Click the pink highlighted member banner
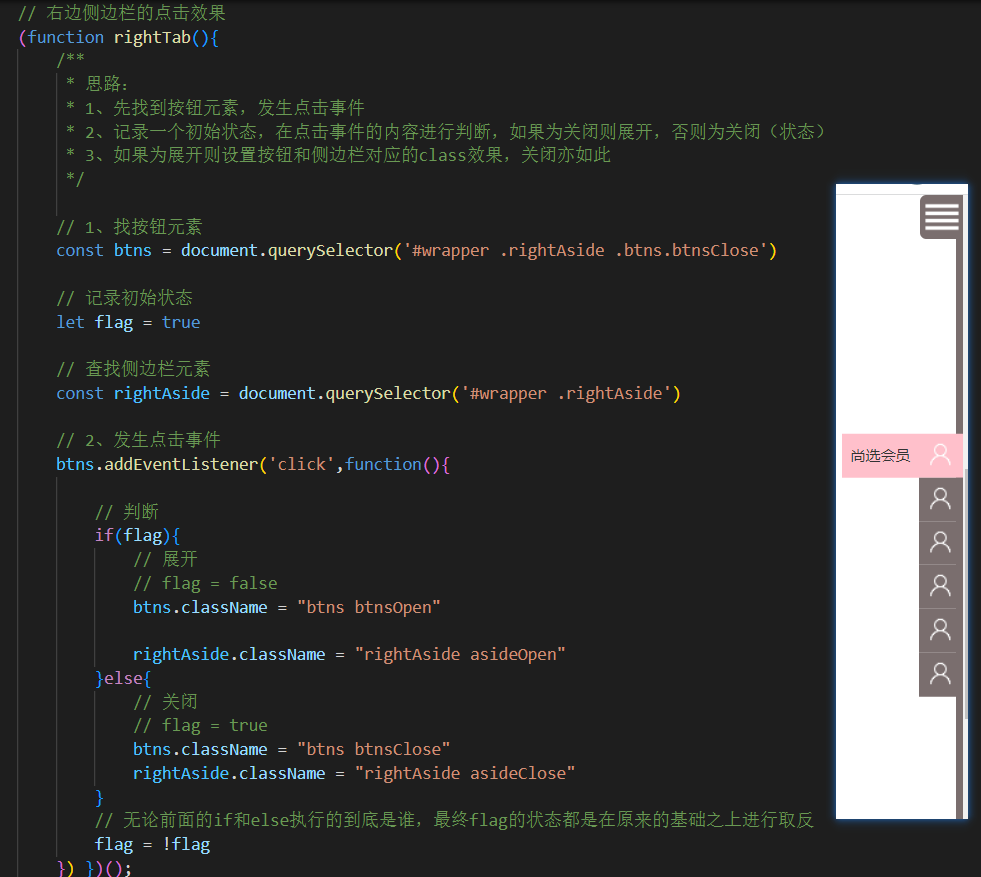The height and width of the screenshot is (877, 981). [x=900, y=455]
